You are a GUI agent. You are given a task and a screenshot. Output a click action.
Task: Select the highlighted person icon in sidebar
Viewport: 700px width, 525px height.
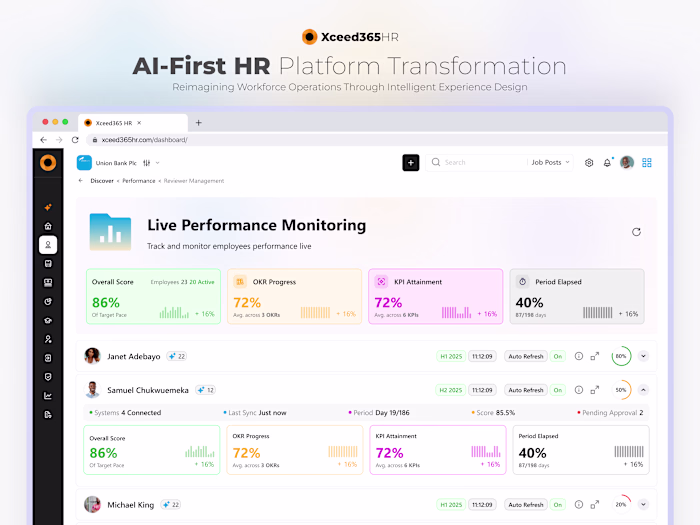[x=48, y=245]
